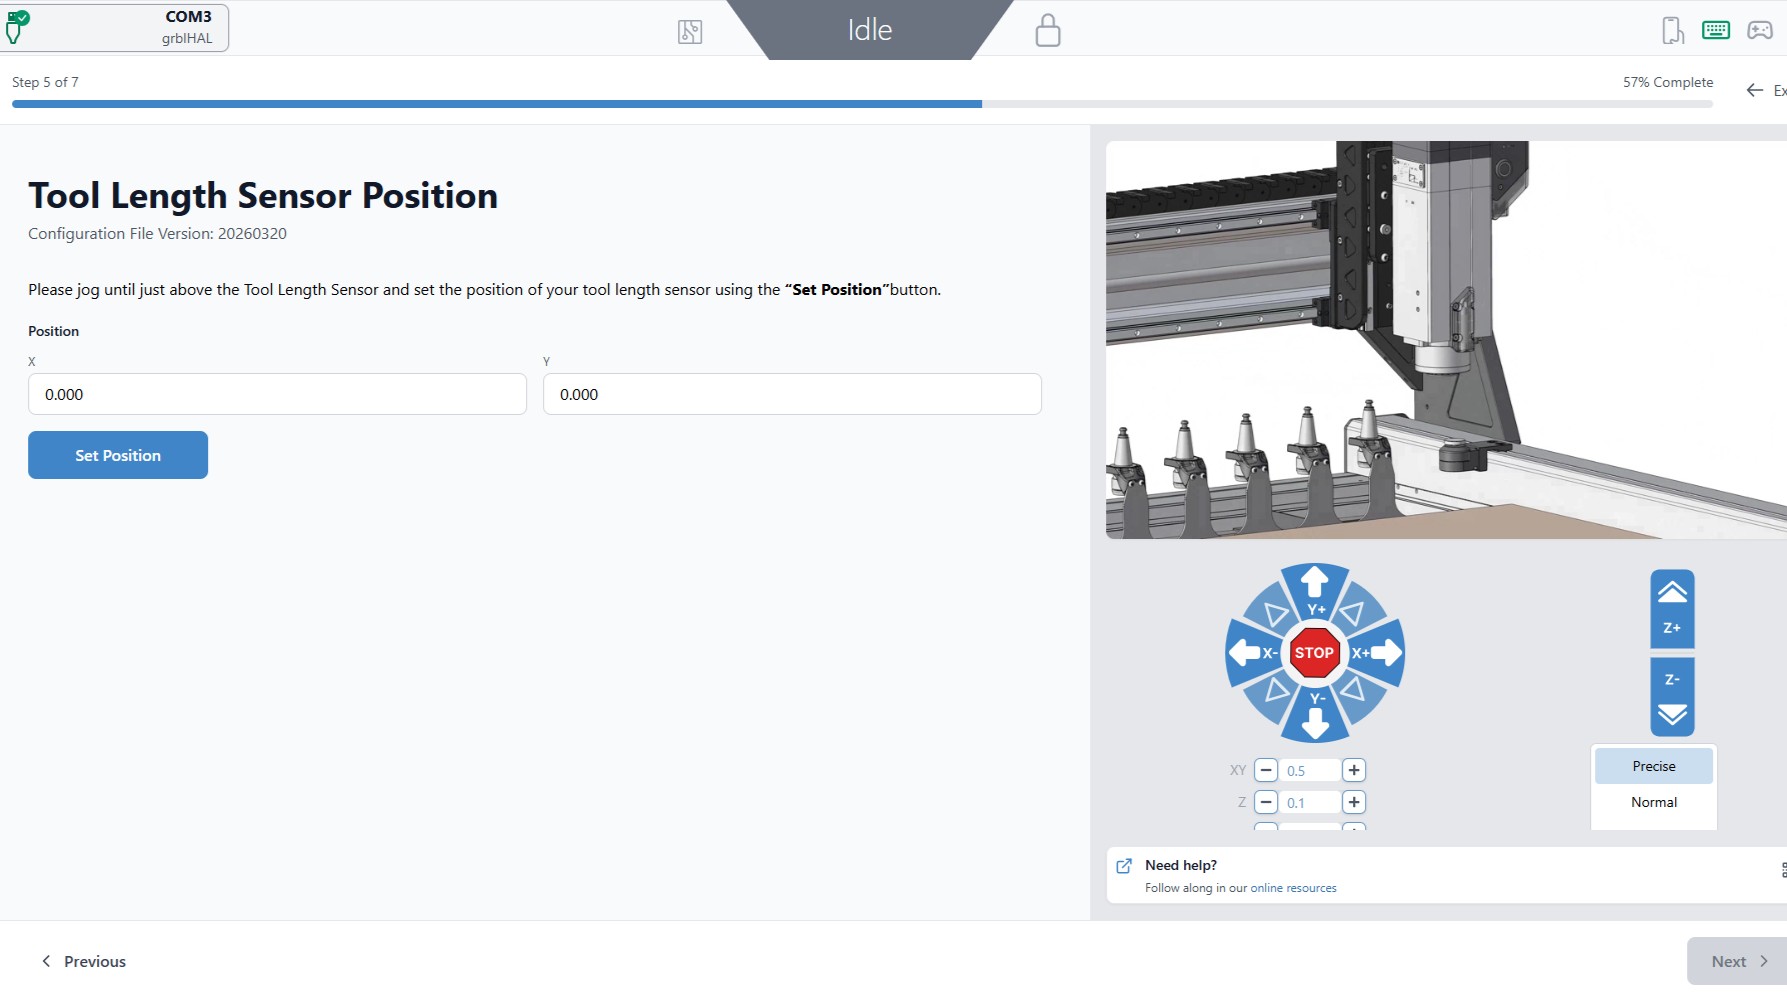Open the COM3 grblHAL connection selector

[x=116, y=27]
